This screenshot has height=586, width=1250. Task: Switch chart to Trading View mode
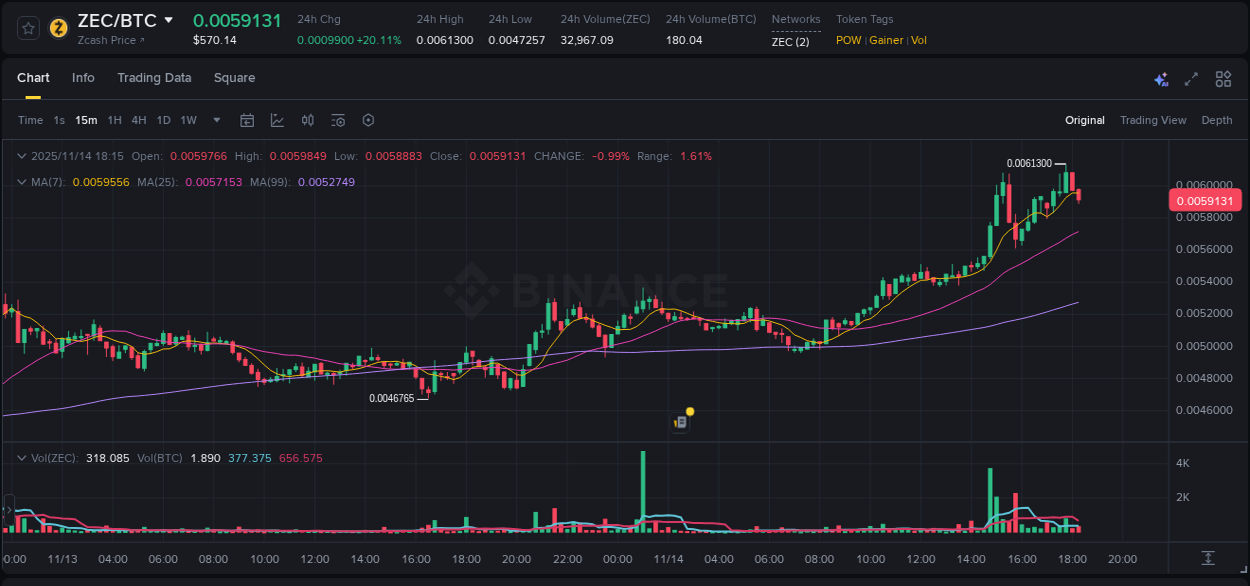tap(1153, 120)
